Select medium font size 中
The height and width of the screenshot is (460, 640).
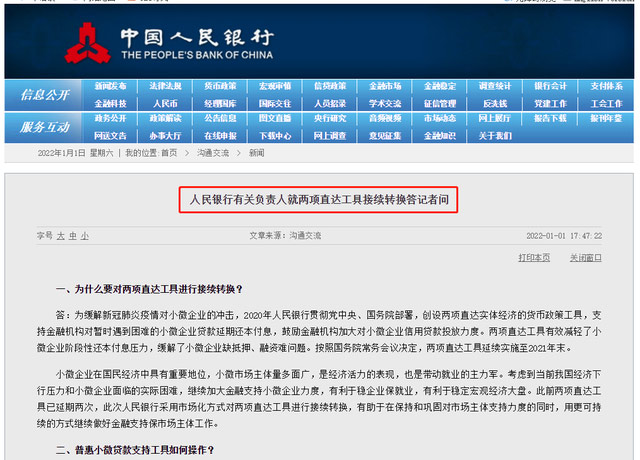72,235
